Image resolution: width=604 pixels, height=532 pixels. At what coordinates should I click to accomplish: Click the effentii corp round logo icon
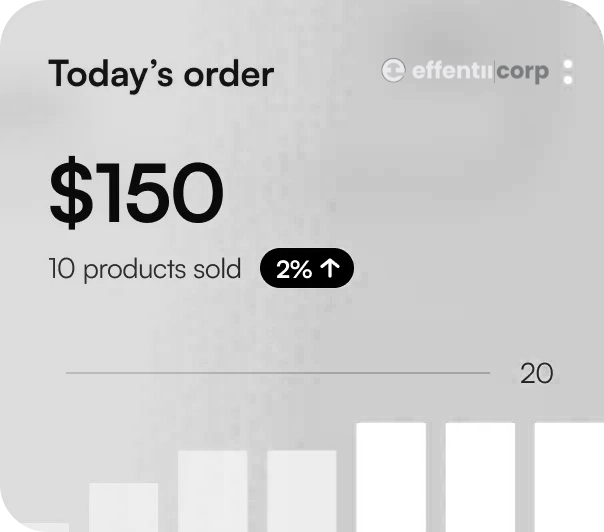tap(393, 71)
